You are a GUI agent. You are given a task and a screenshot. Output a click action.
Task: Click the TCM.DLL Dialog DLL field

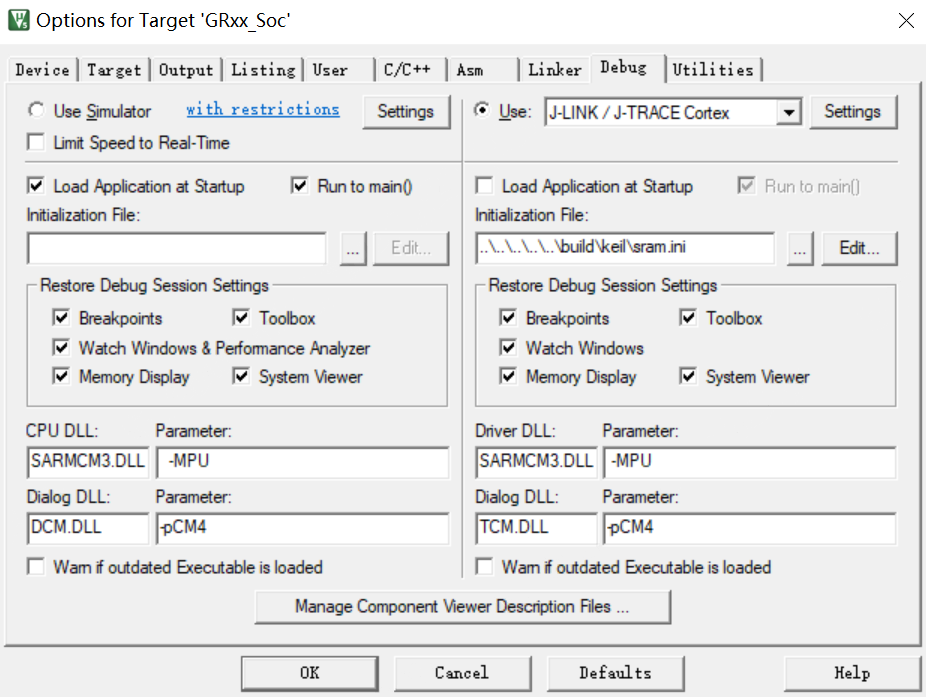[536, 528]
